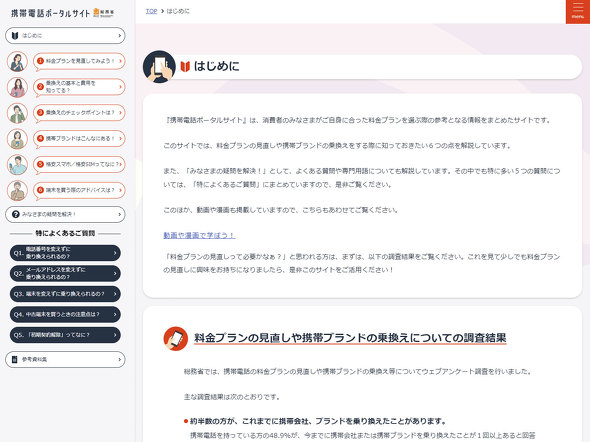This screenshot has height=442, width=590.
Task: Open 乗換えの基本と費用を知ってる？ bubble
Action: click(x=79, y=87)
